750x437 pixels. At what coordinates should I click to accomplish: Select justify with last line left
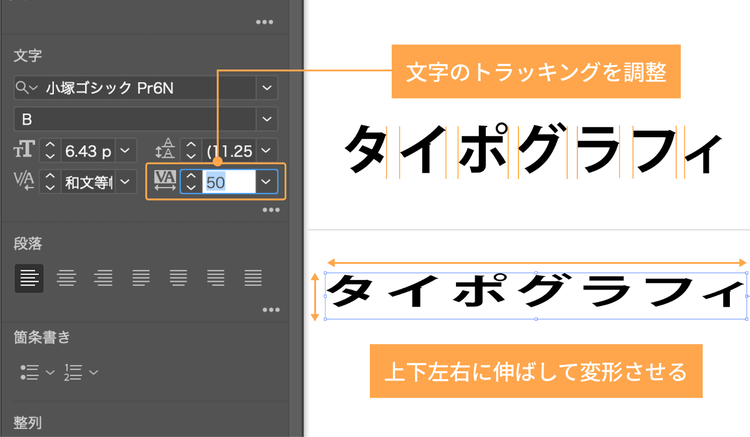141,278
